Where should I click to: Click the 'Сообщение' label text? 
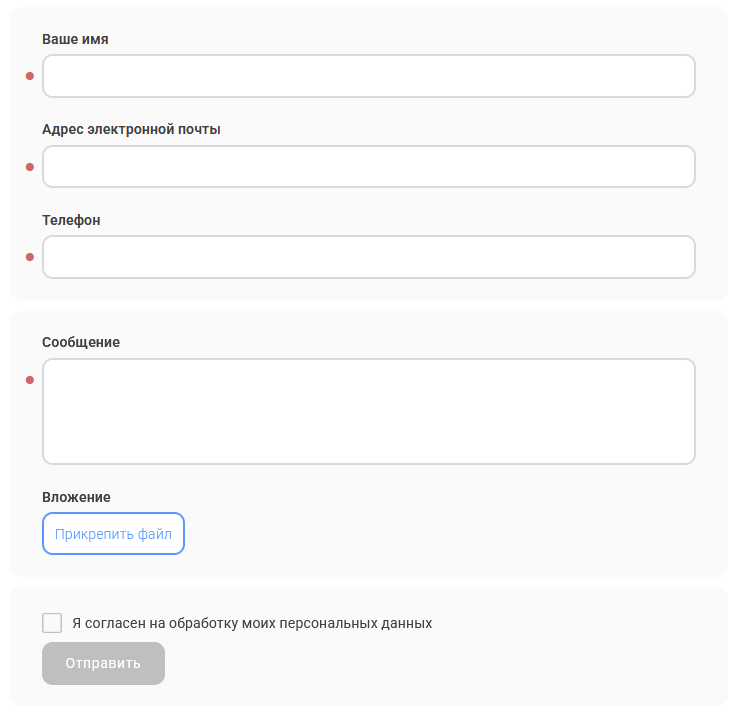(81, 342)
